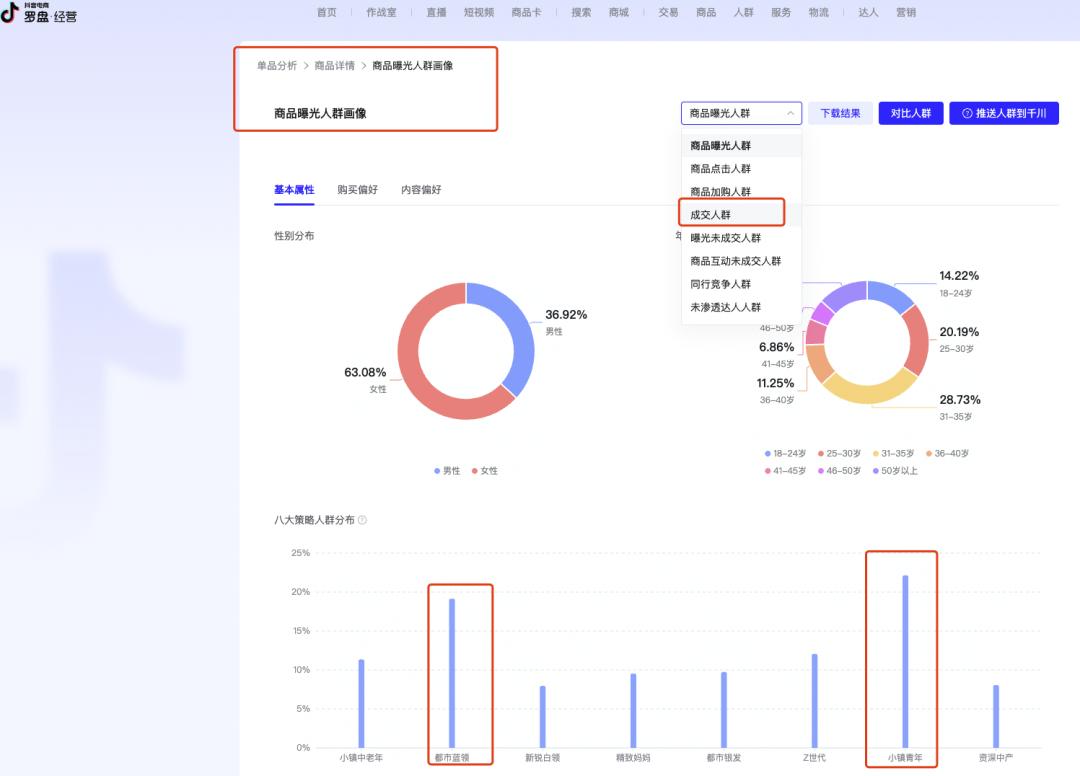Click the 下载结果 button
This screenshot has width=1080, height=776.
840,113
